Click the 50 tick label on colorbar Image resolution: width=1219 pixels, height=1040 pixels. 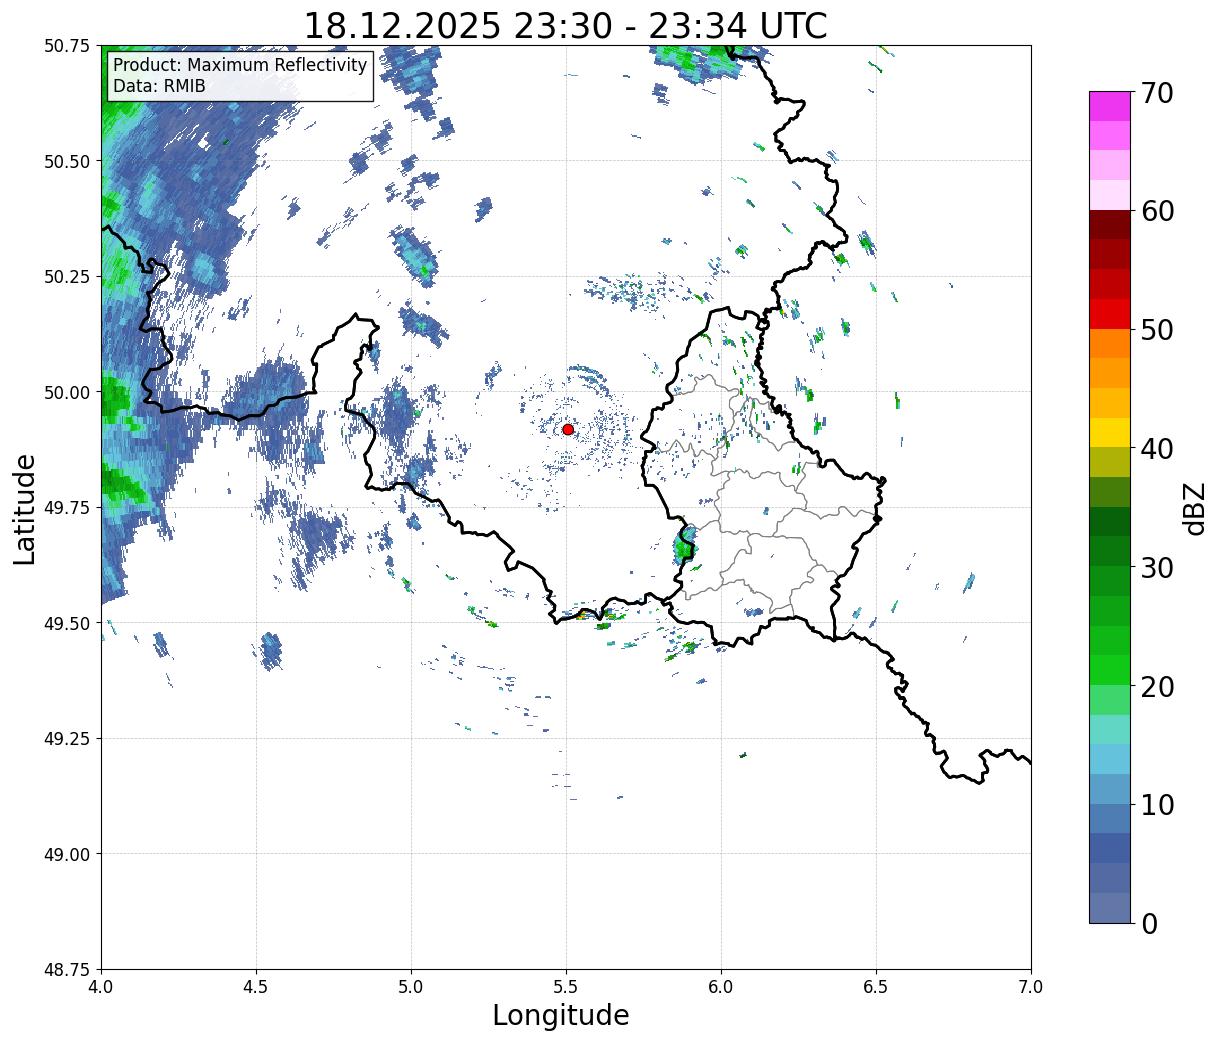coord(1156,330)
